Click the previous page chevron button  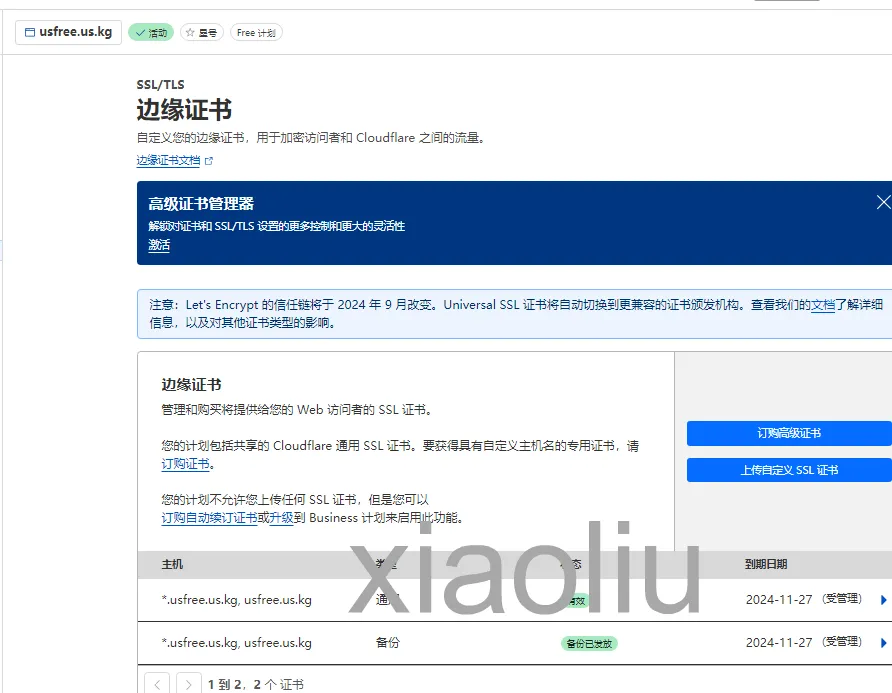coord(157,684)
